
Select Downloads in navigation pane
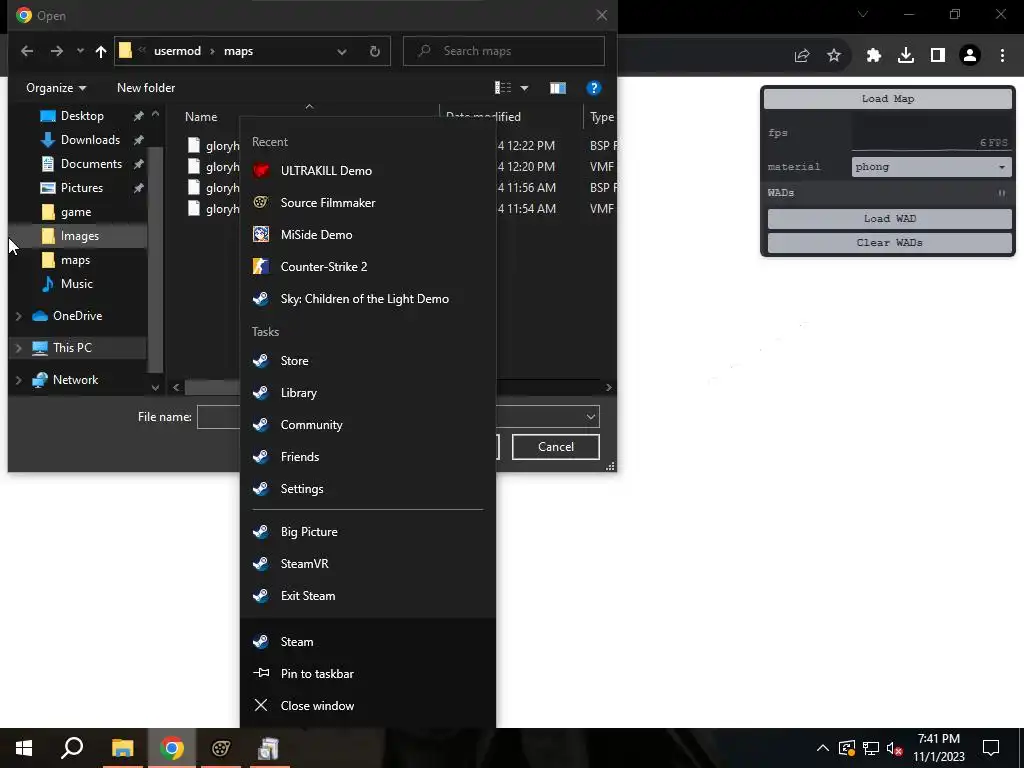[90, 140]
